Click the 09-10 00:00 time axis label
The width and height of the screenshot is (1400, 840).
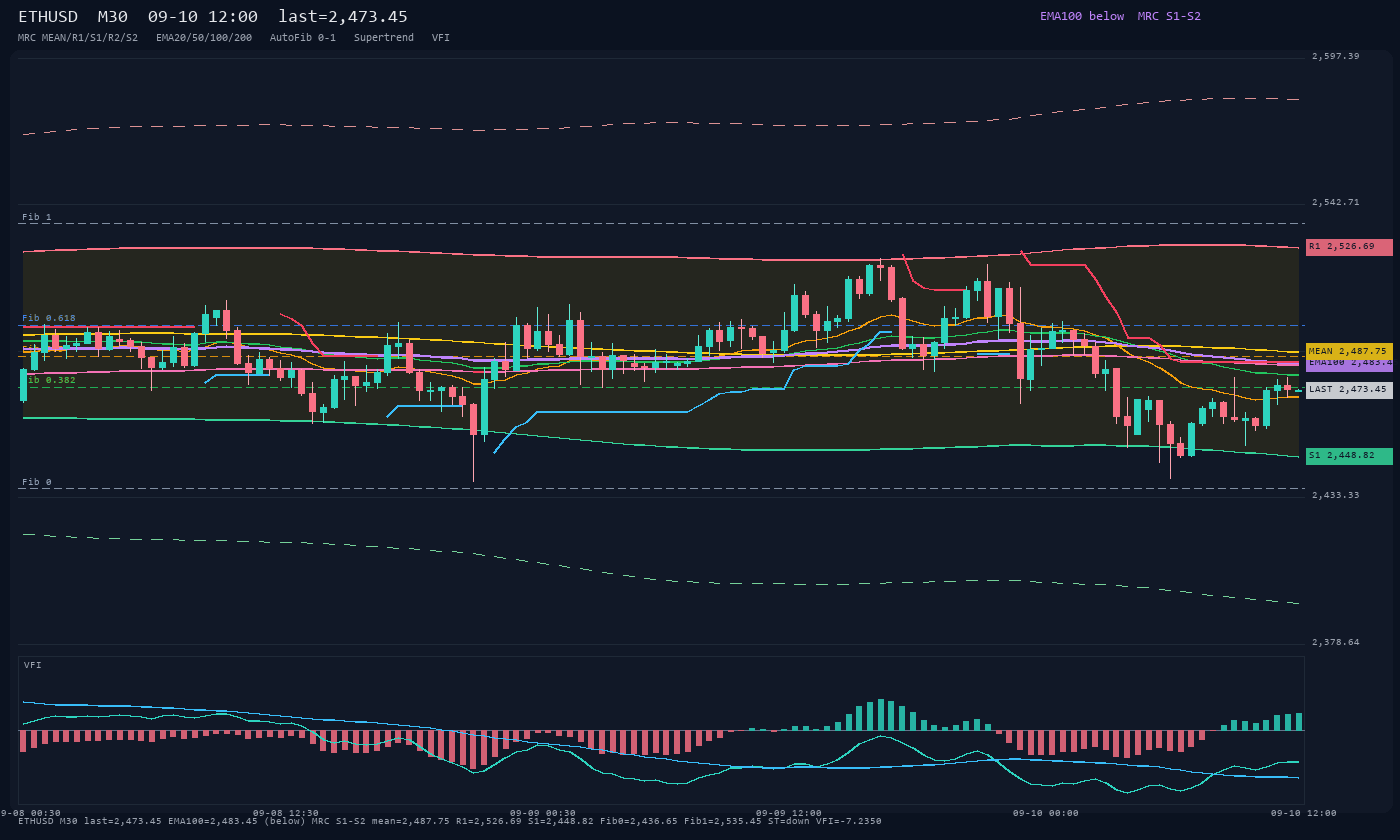point(1046,813)
